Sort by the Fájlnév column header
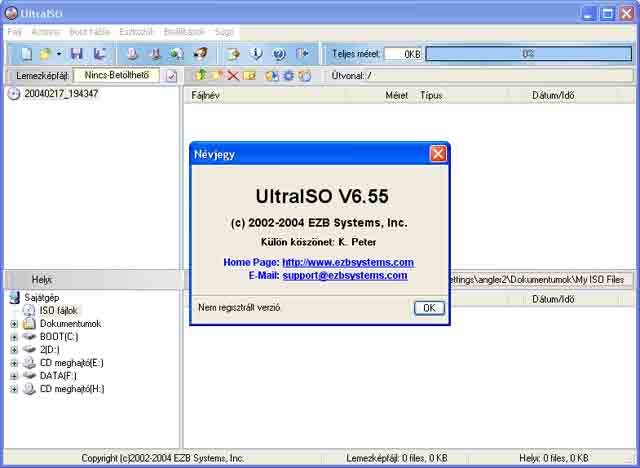The height and width of the screenshot is (468, 640). click(x=264, y=95)
